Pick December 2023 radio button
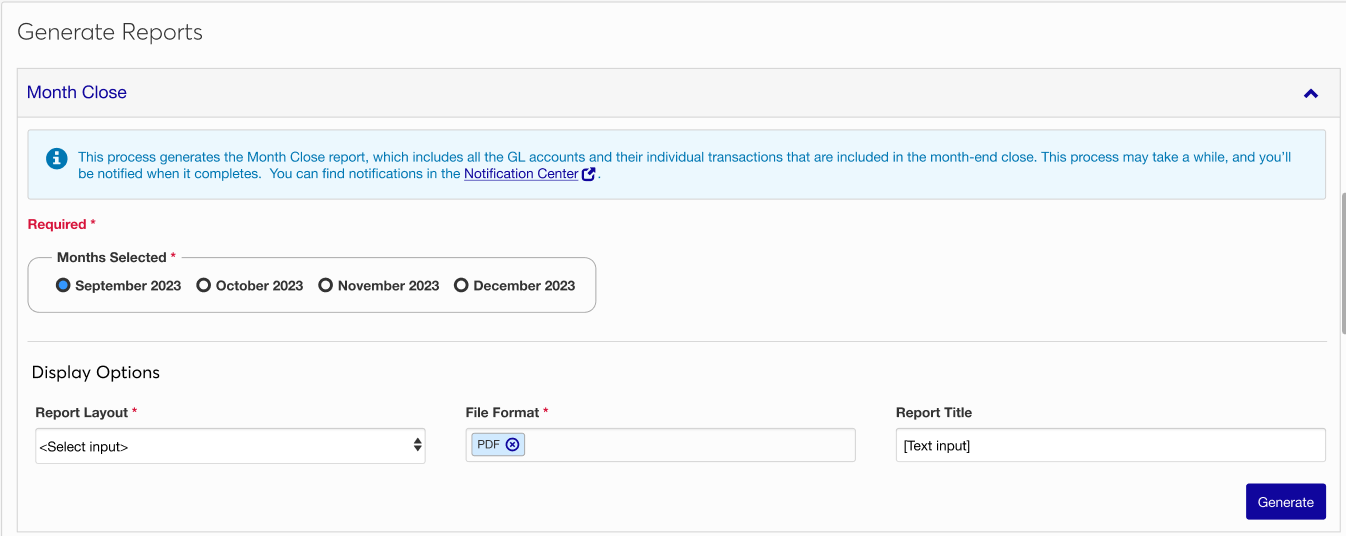This screenshot has height=536, width=1346. (461, 285)
